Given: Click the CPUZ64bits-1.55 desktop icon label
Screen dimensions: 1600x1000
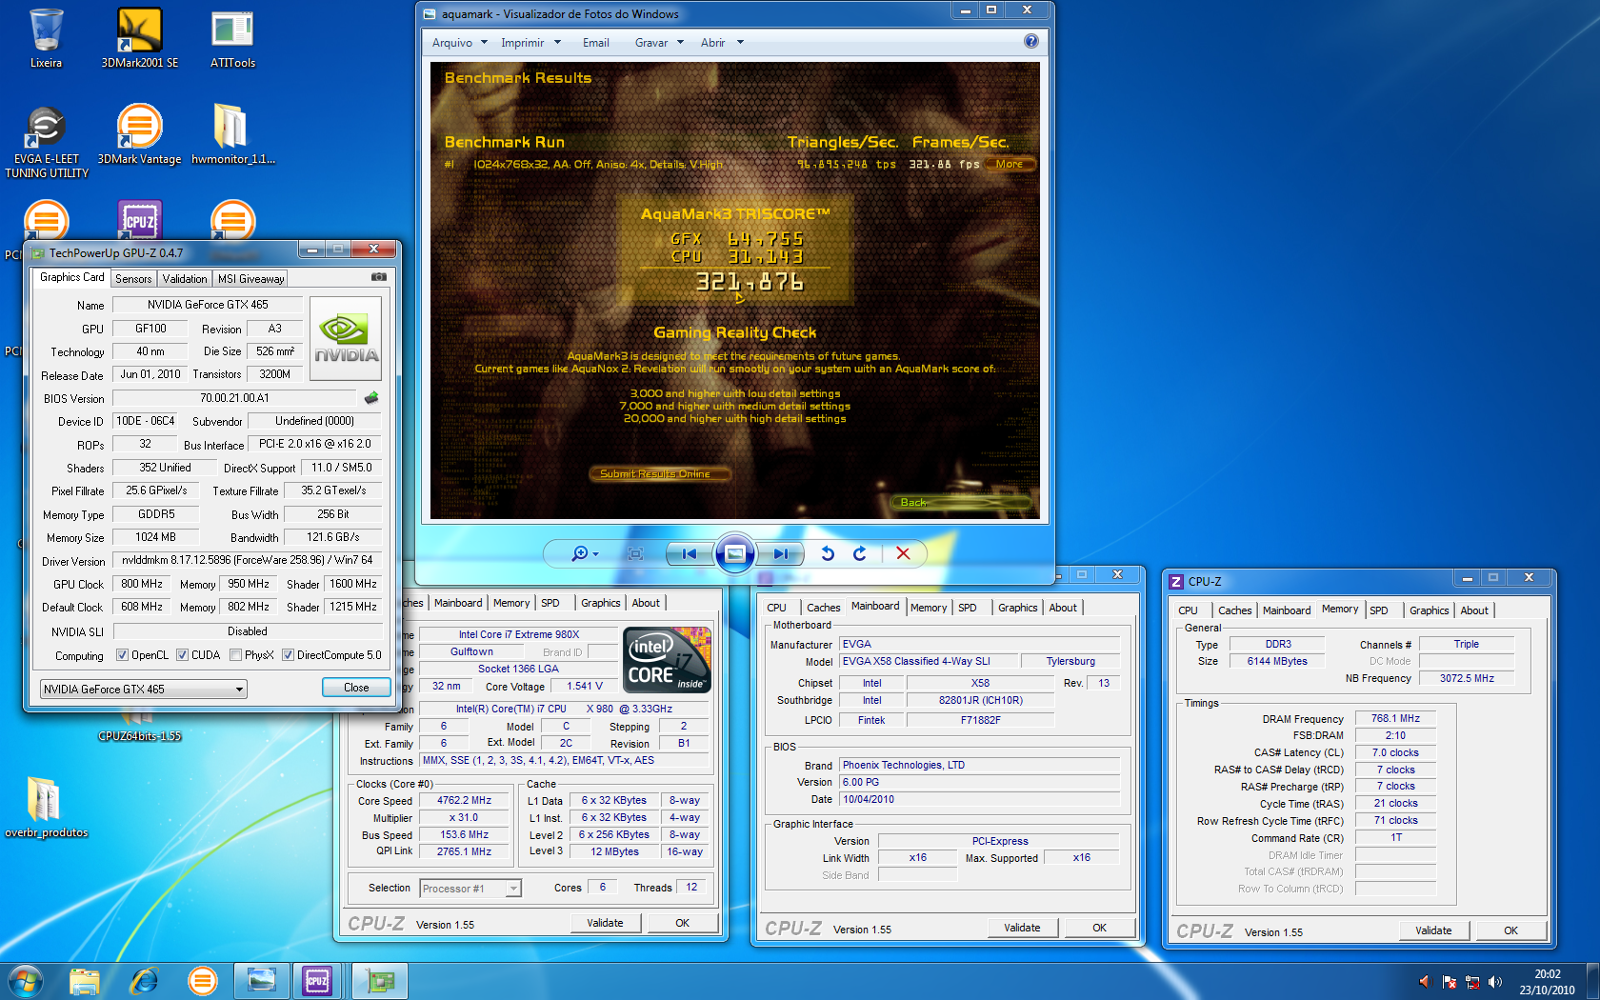Looking at the screenshot, I should tap(140, 736).
